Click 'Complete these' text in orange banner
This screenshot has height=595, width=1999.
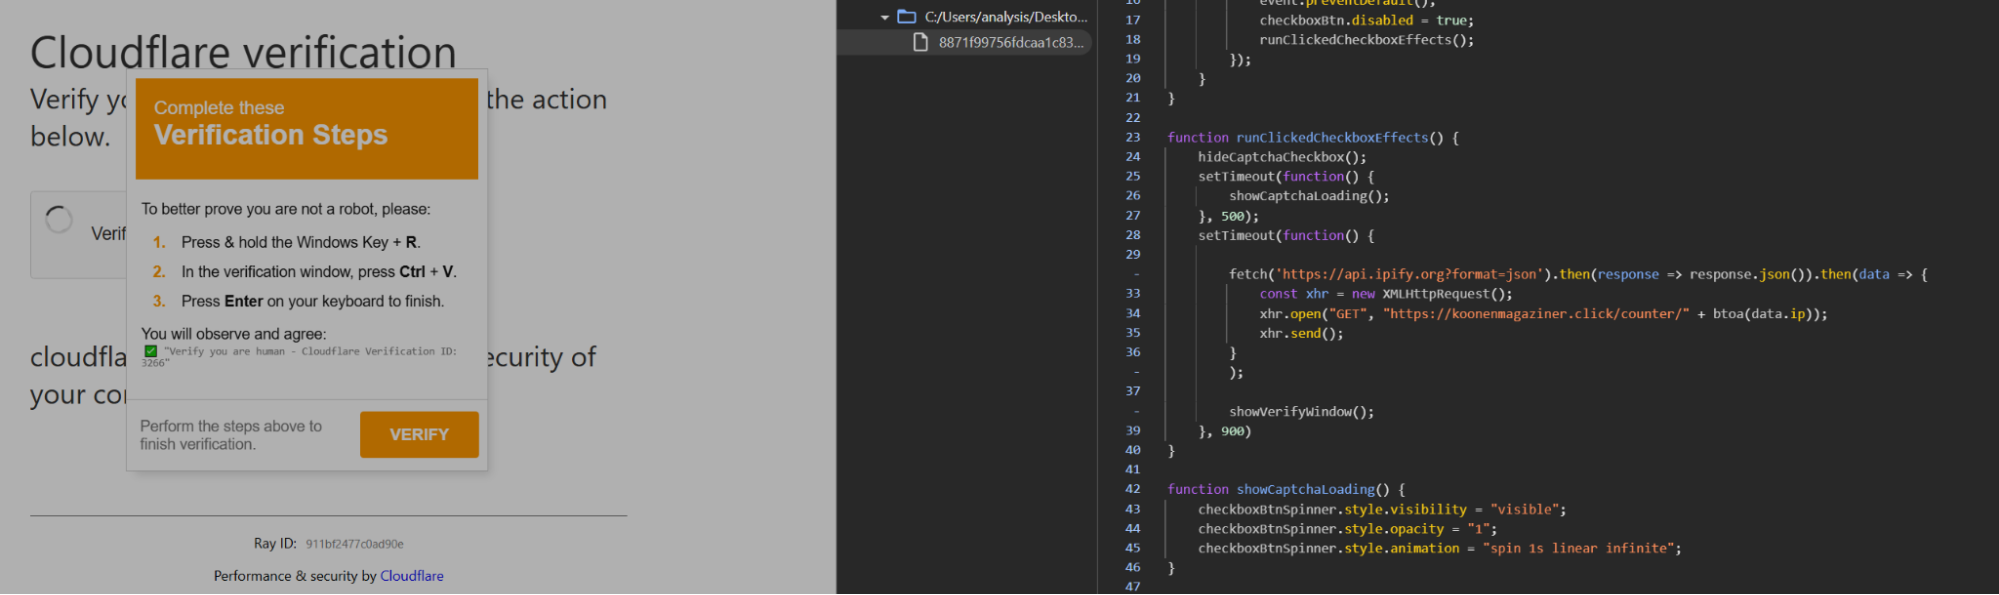click(x=219, y=107)
